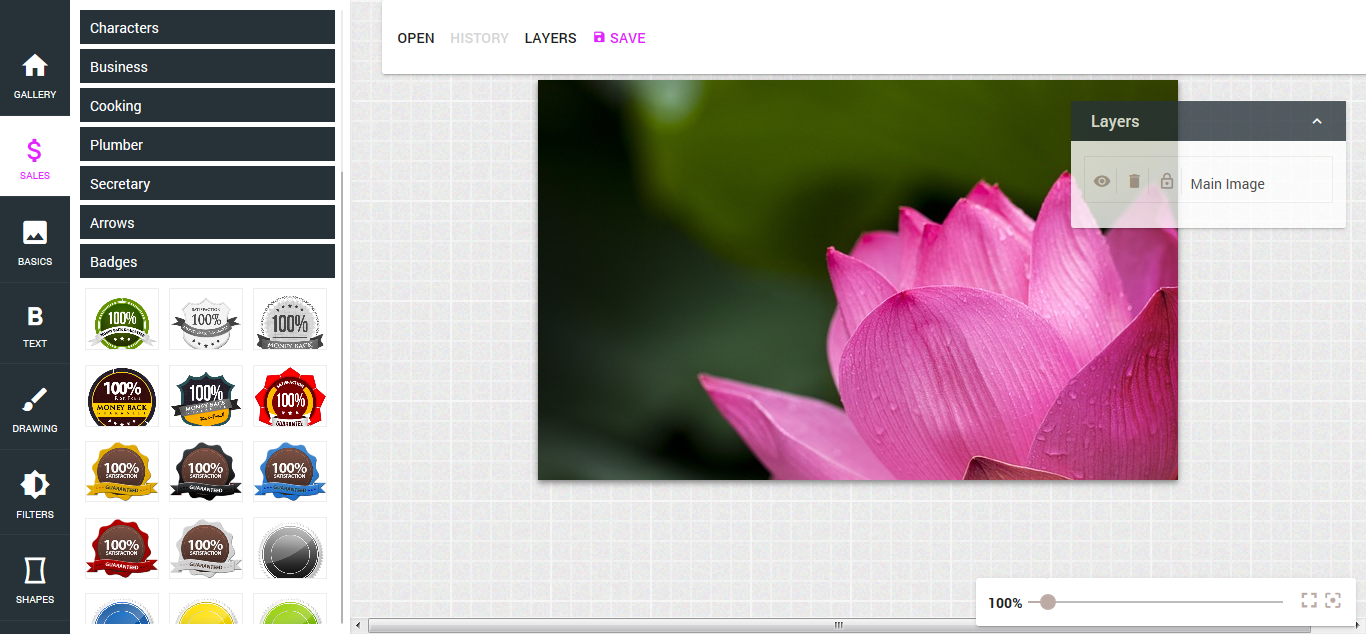Viewport: 1366px width, 634px height.
Task: Select the blank green round badge
Action: [x=290, y=609]
